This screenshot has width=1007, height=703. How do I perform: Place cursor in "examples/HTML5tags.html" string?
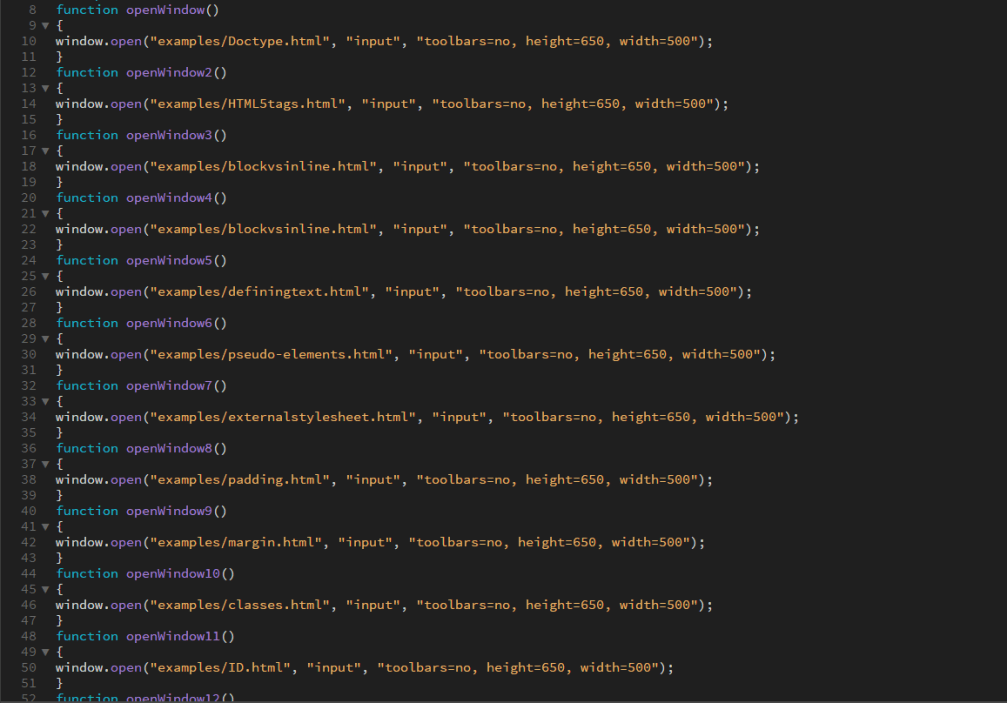(x=248, y=104)
